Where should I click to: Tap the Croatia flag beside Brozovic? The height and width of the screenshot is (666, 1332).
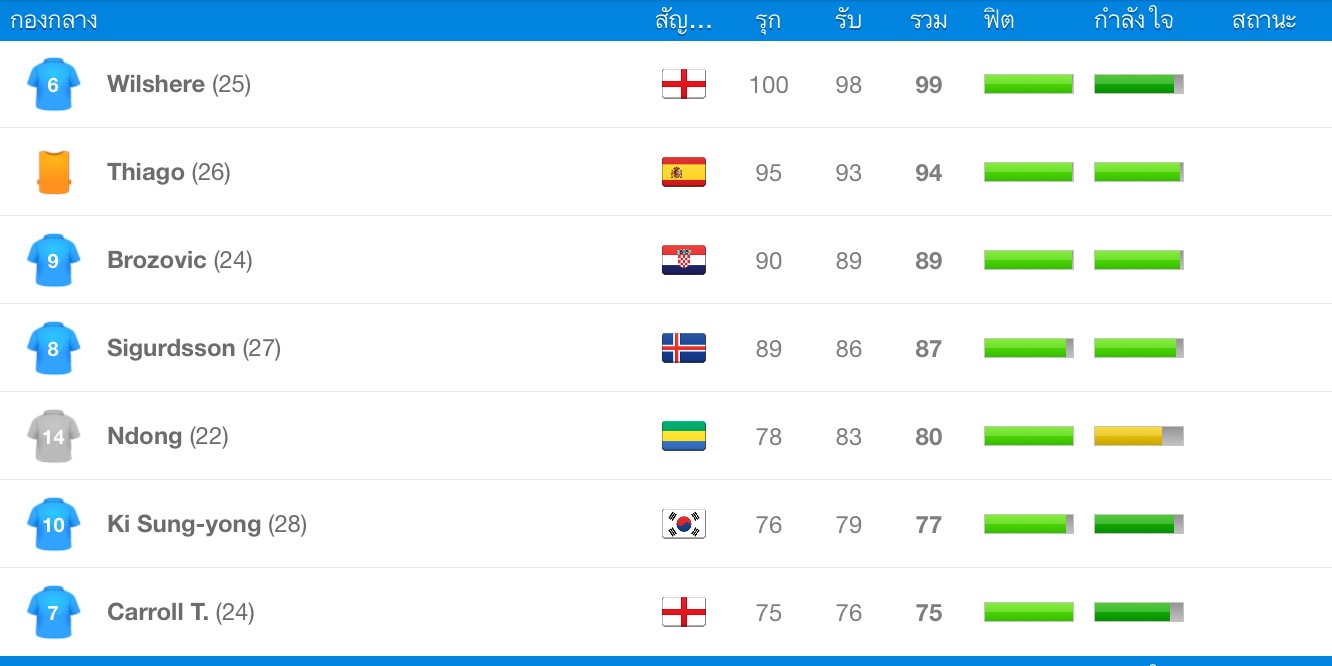pyautogui.click(x=684, y=260)
